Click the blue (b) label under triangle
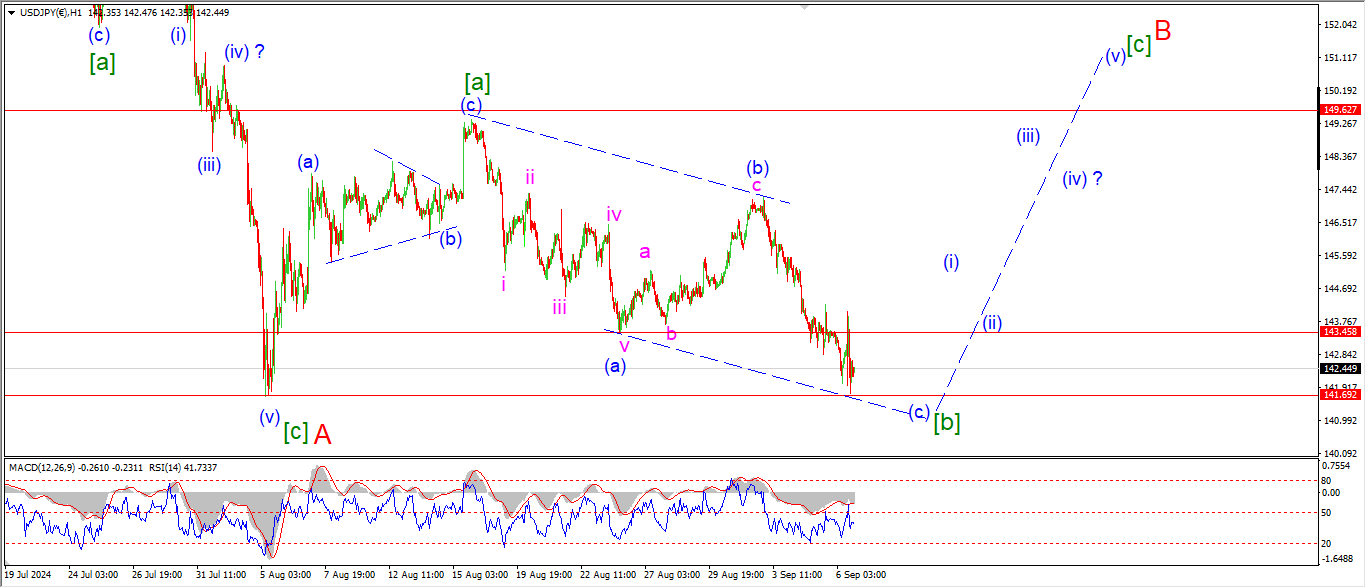This screenshot has height=588, width=1366. coord(450,239)
